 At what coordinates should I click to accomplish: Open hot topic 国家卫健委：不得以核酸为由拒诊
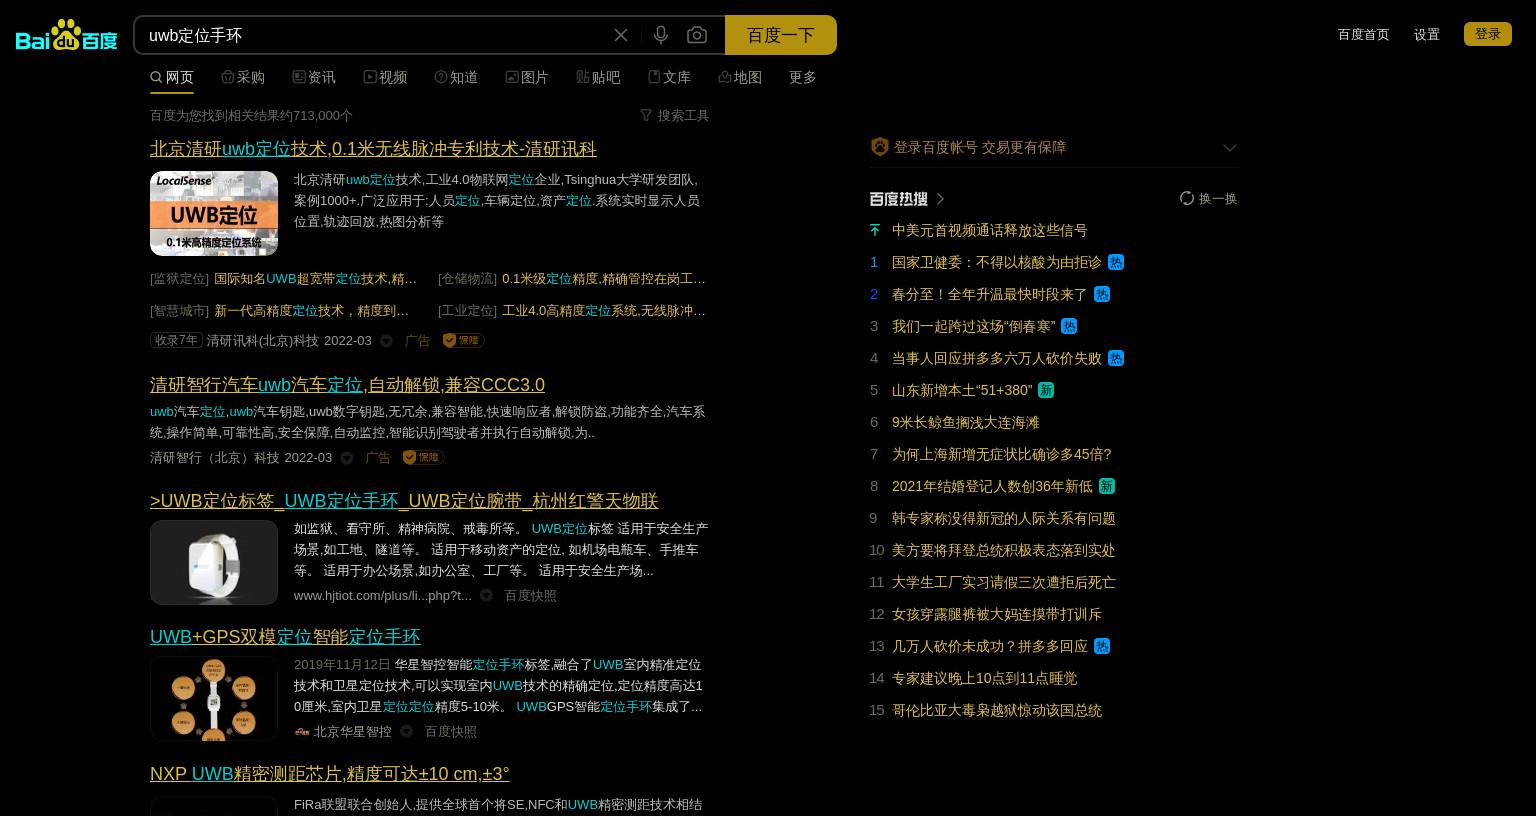[x=997, y=262]
